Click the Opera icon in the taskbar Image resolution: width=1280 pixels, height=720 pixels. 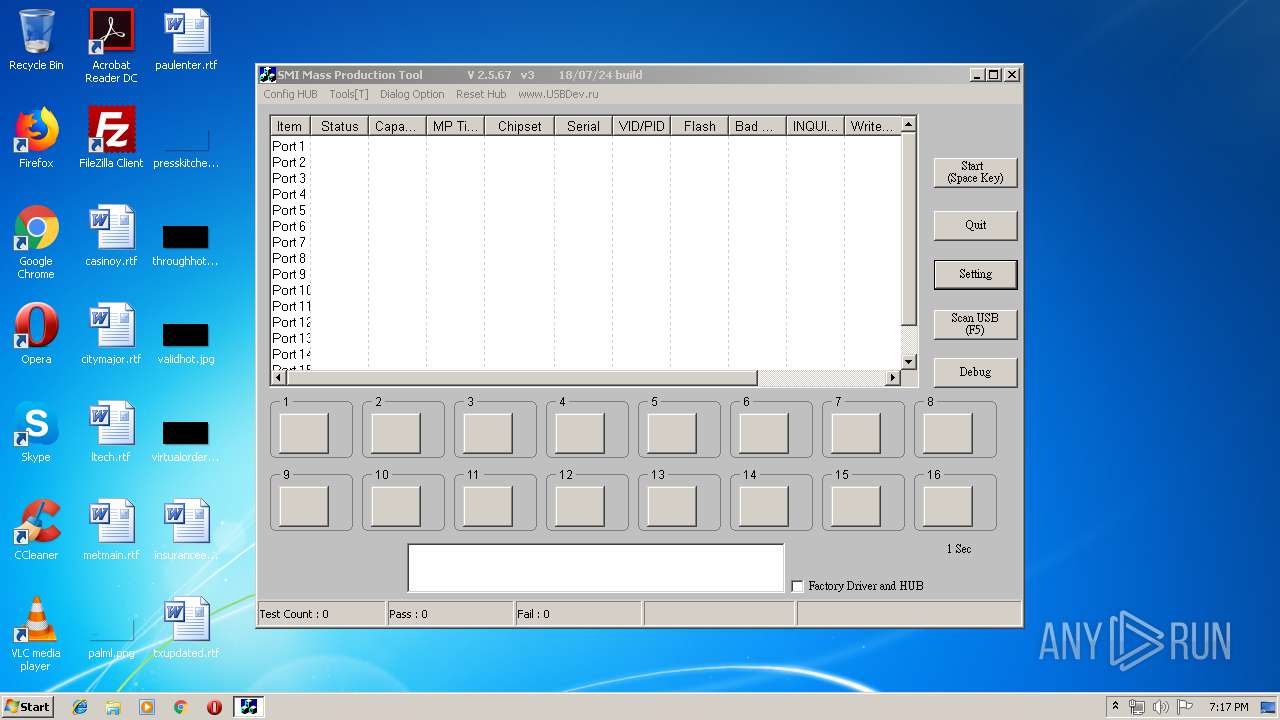214,707
